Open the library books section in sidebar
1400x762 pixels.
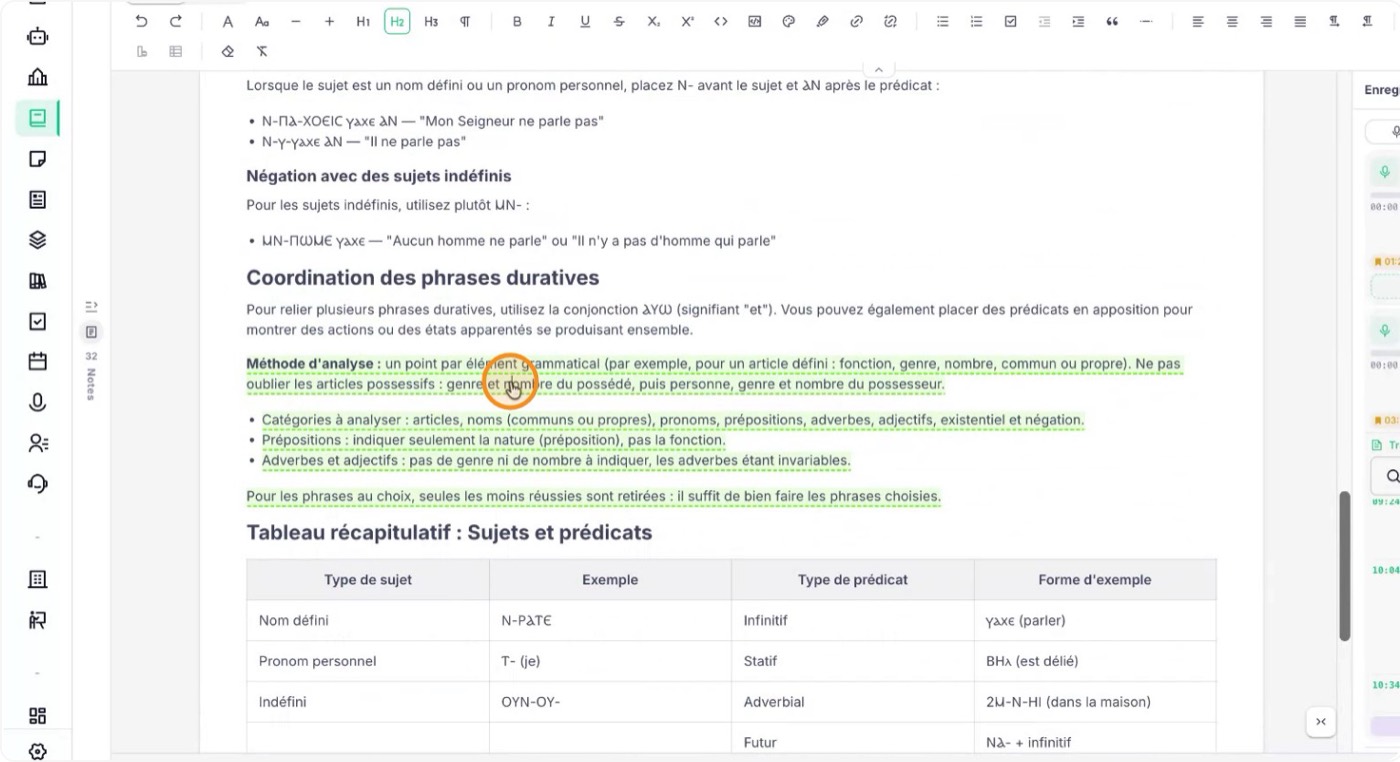(38, 281)
